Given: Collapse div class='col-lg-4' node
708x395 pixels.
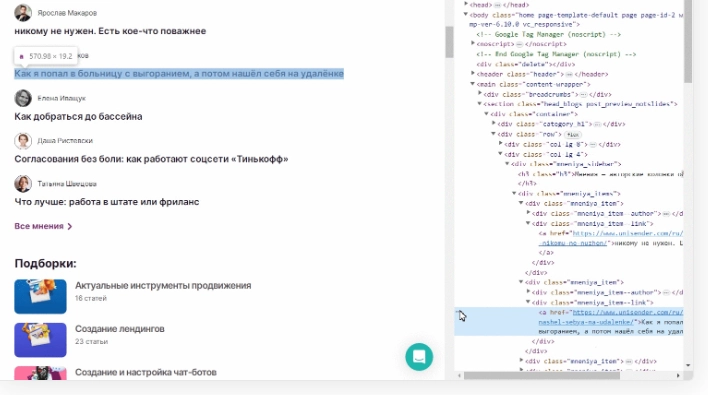Looking at the screenshot, I should pos(501,154).
